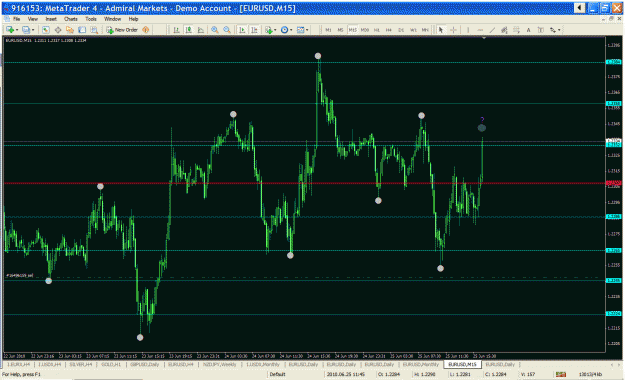Show the Data Window panel
The width and height of the screenshot is (625, 380).
click(58, 30)
